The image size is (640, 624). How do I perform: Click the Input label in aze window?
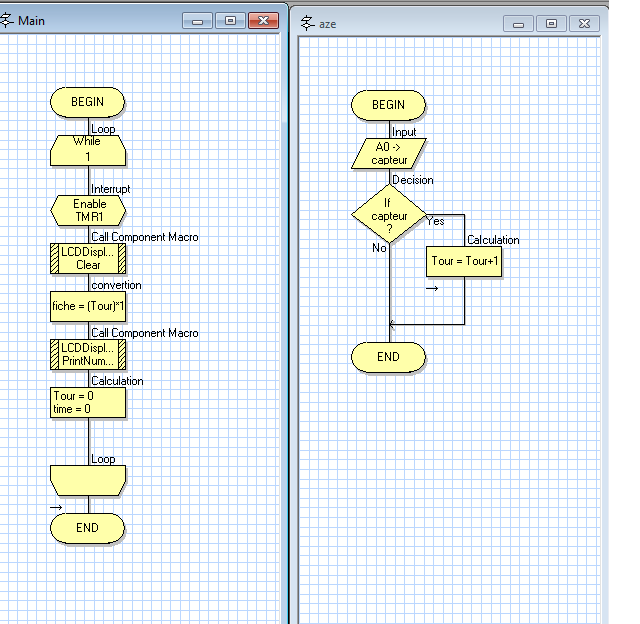[404, 132]
